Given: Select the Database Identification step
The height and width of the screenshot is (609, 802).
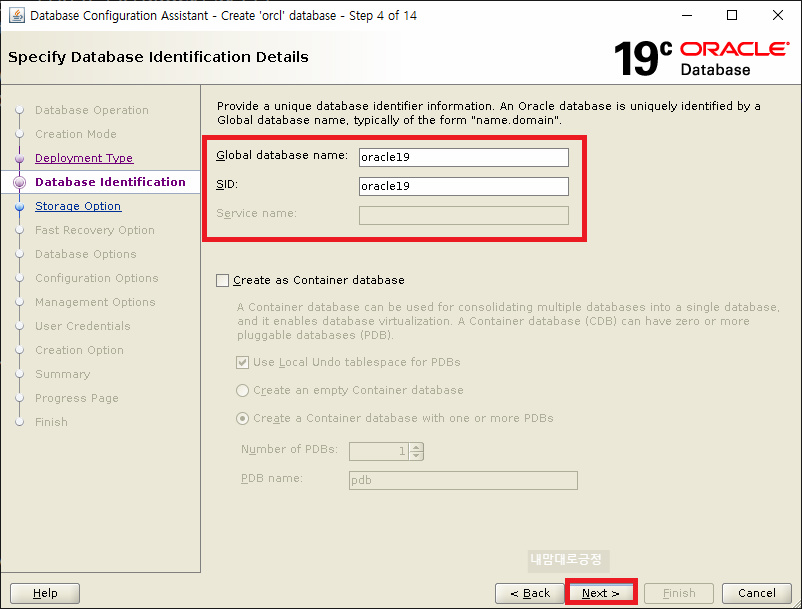Looking at the screenshot, I should (x=110, y=182).
